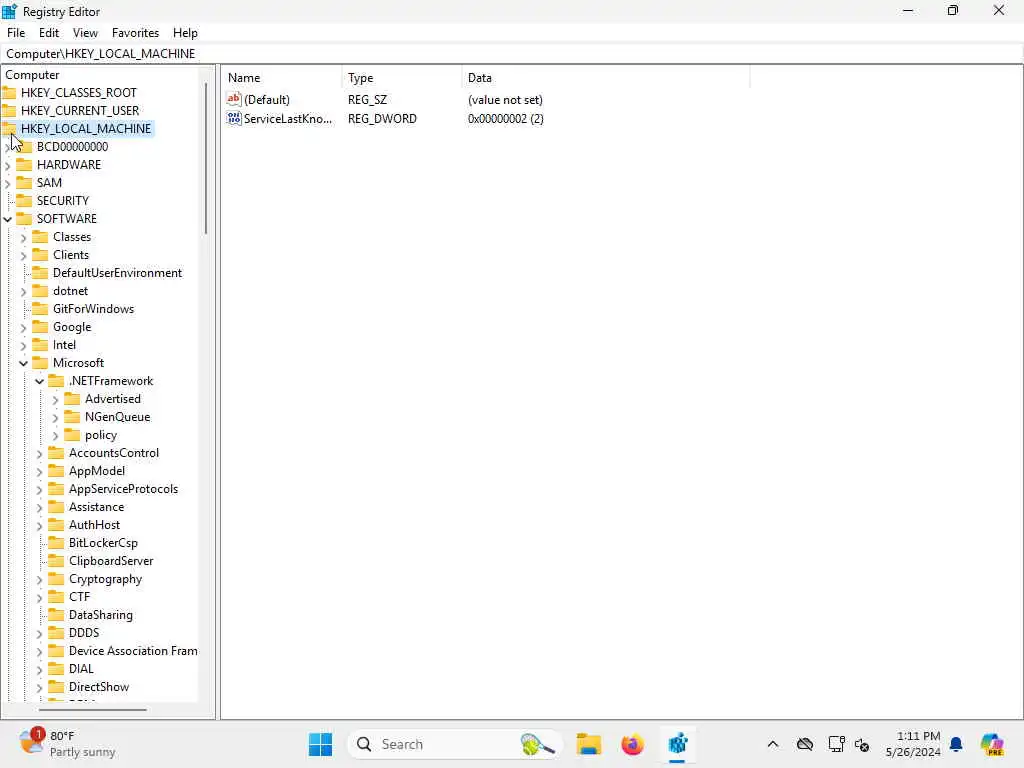Viewport: 1024px width, 768px height.
Task: Expand the DirectShow key
Action: pyautogui.click(x=39, y=688)
